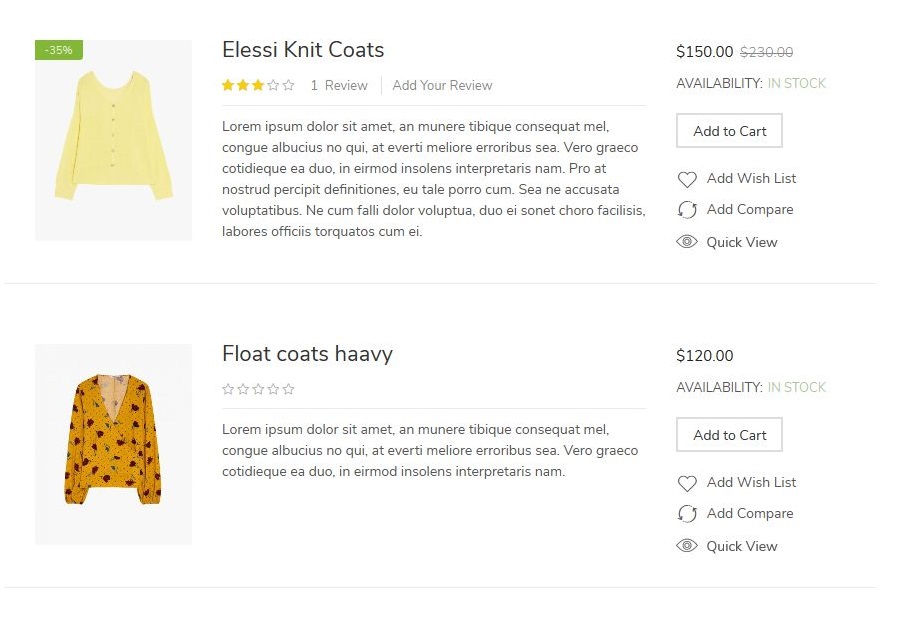Click Add Wish List text for Elessi Knit Coats

751,178
